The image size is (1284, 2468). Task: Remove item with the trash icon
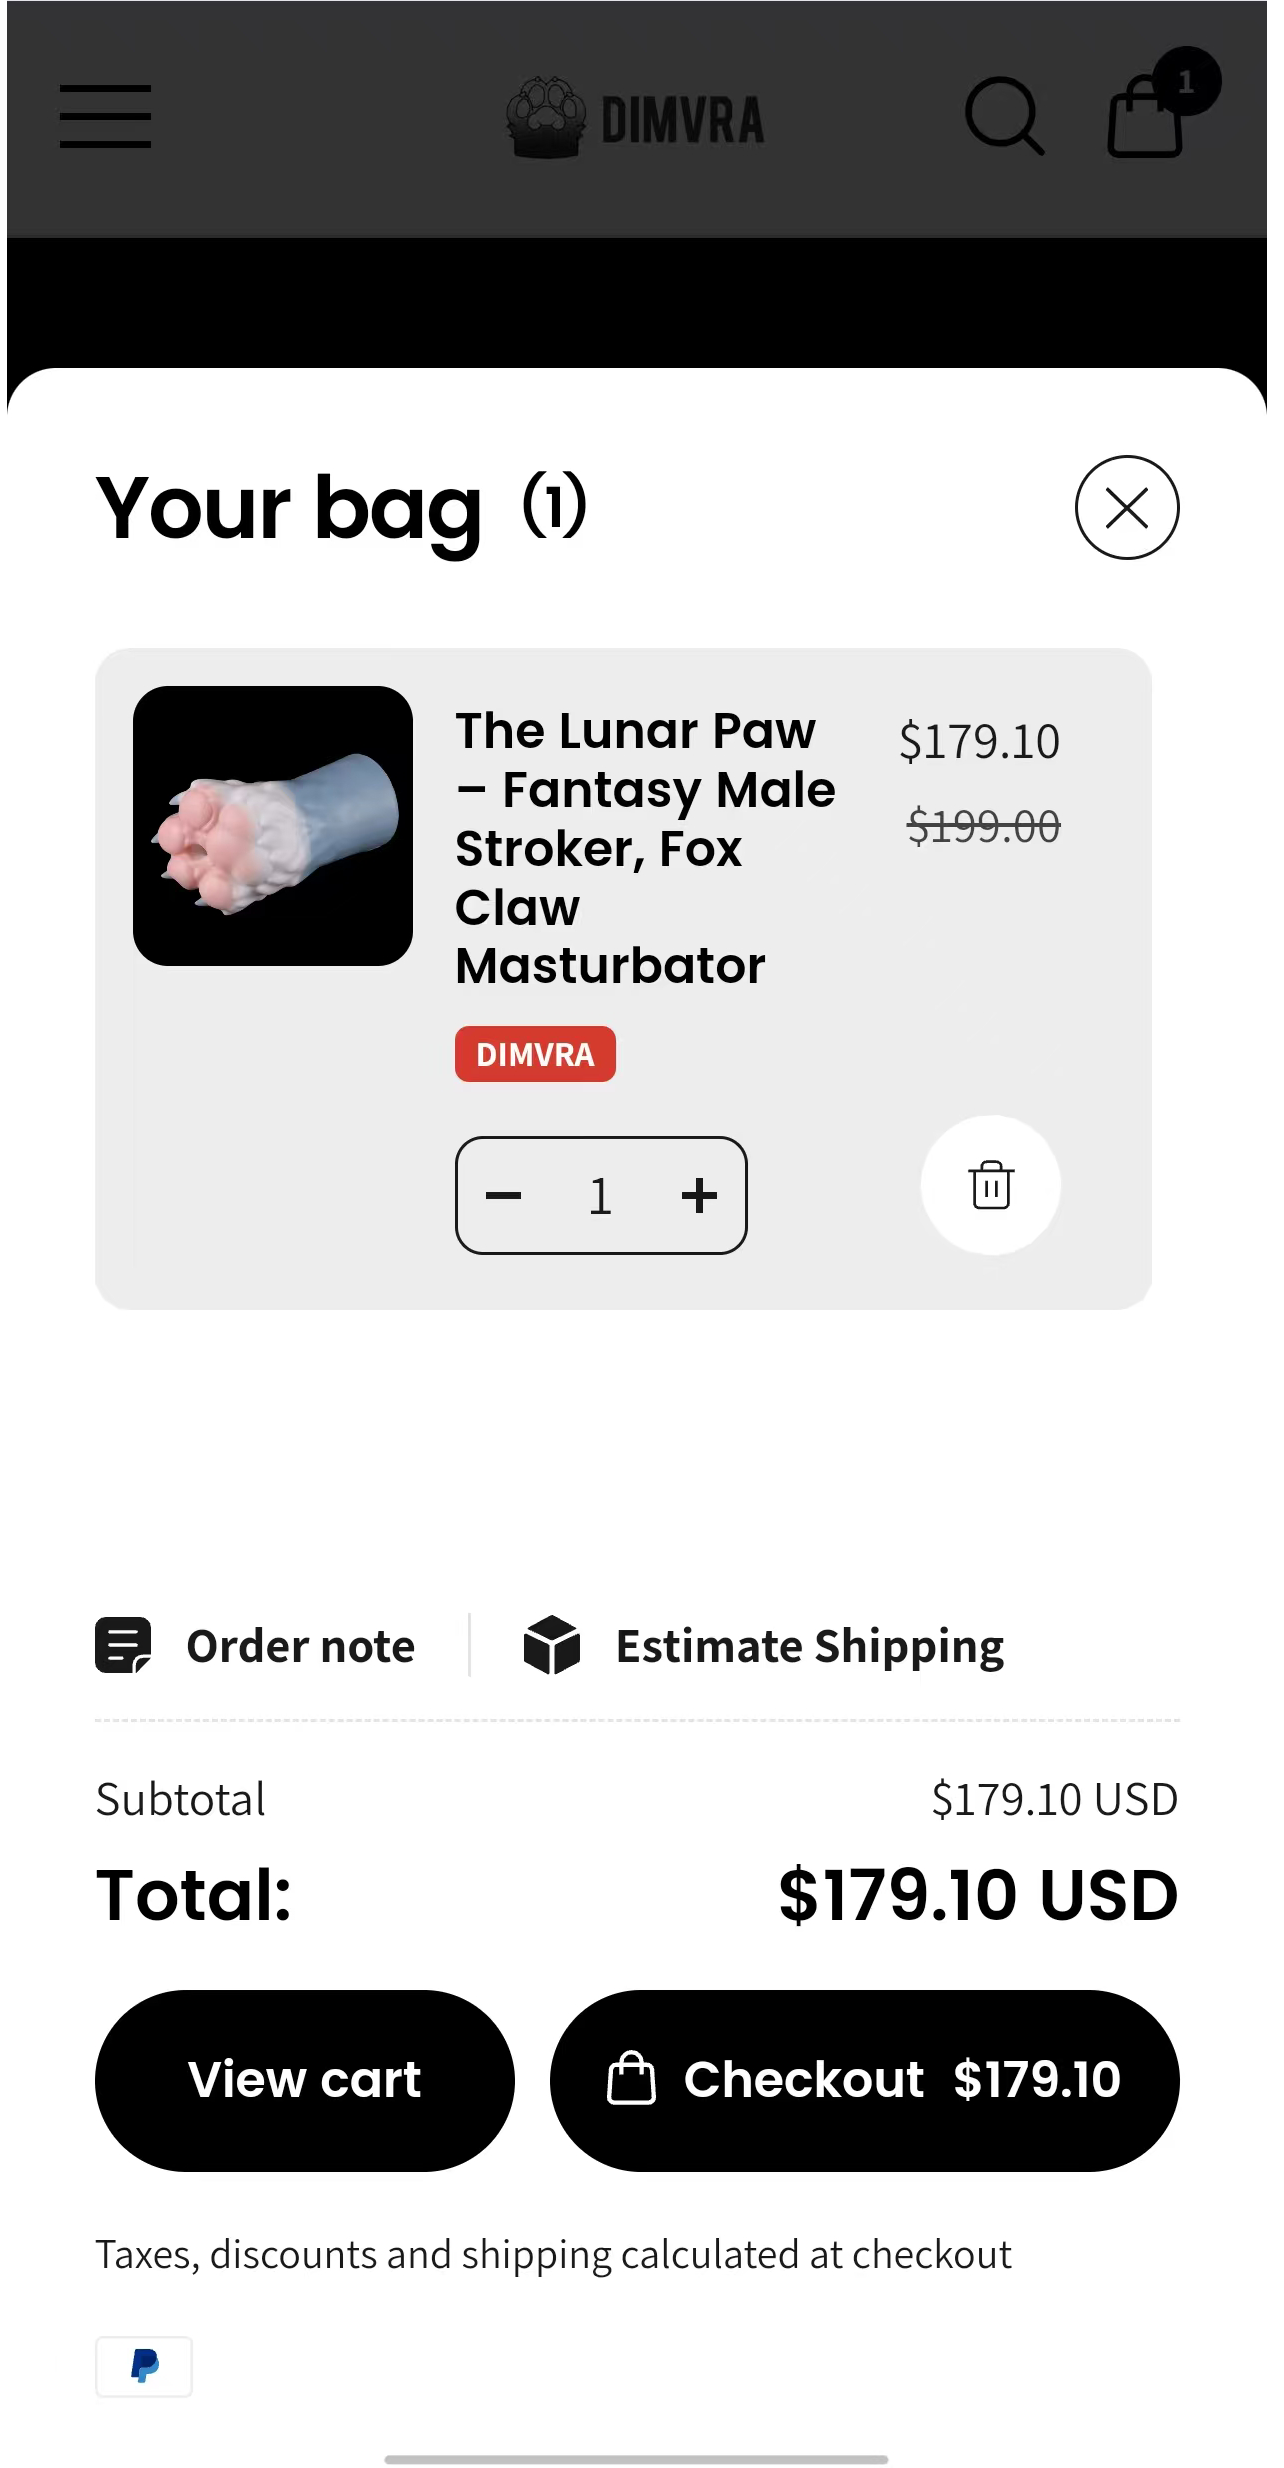point(991,1186)
